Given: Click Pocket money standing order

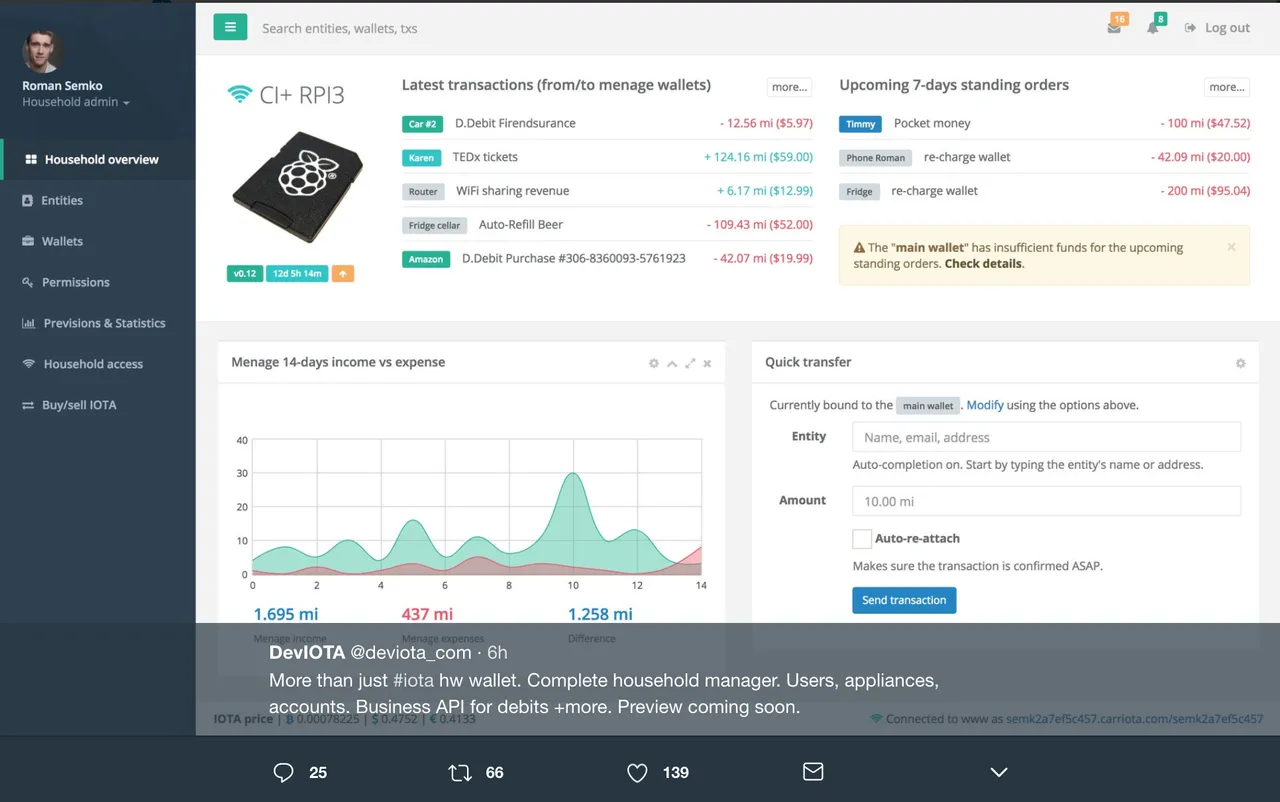Looking at the screenshot, I should pos(932,123).
